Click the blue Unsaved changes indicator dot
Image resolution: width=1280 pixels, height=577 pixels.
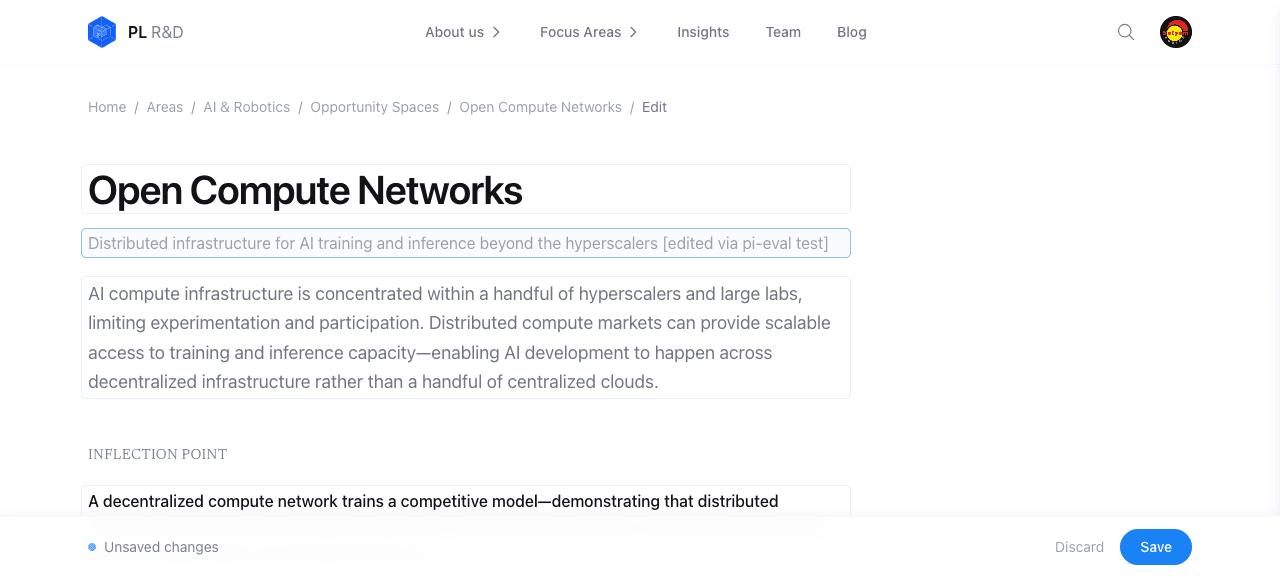[x=92, y=547]
